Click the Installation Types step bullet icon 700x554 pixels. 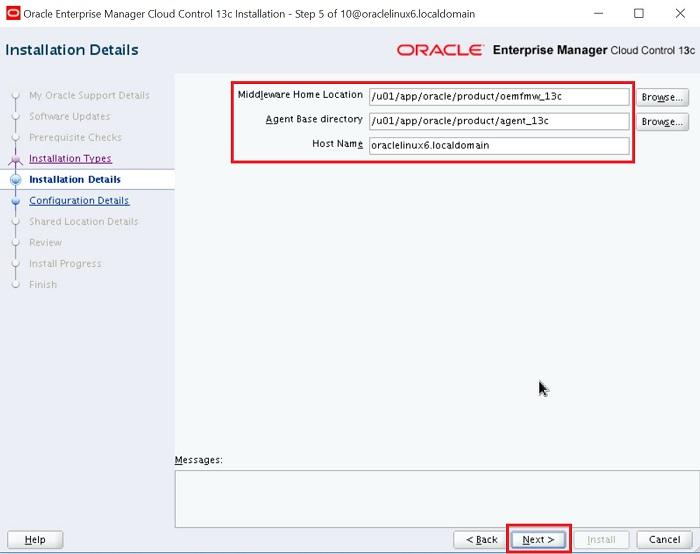[x=16, y=159]
